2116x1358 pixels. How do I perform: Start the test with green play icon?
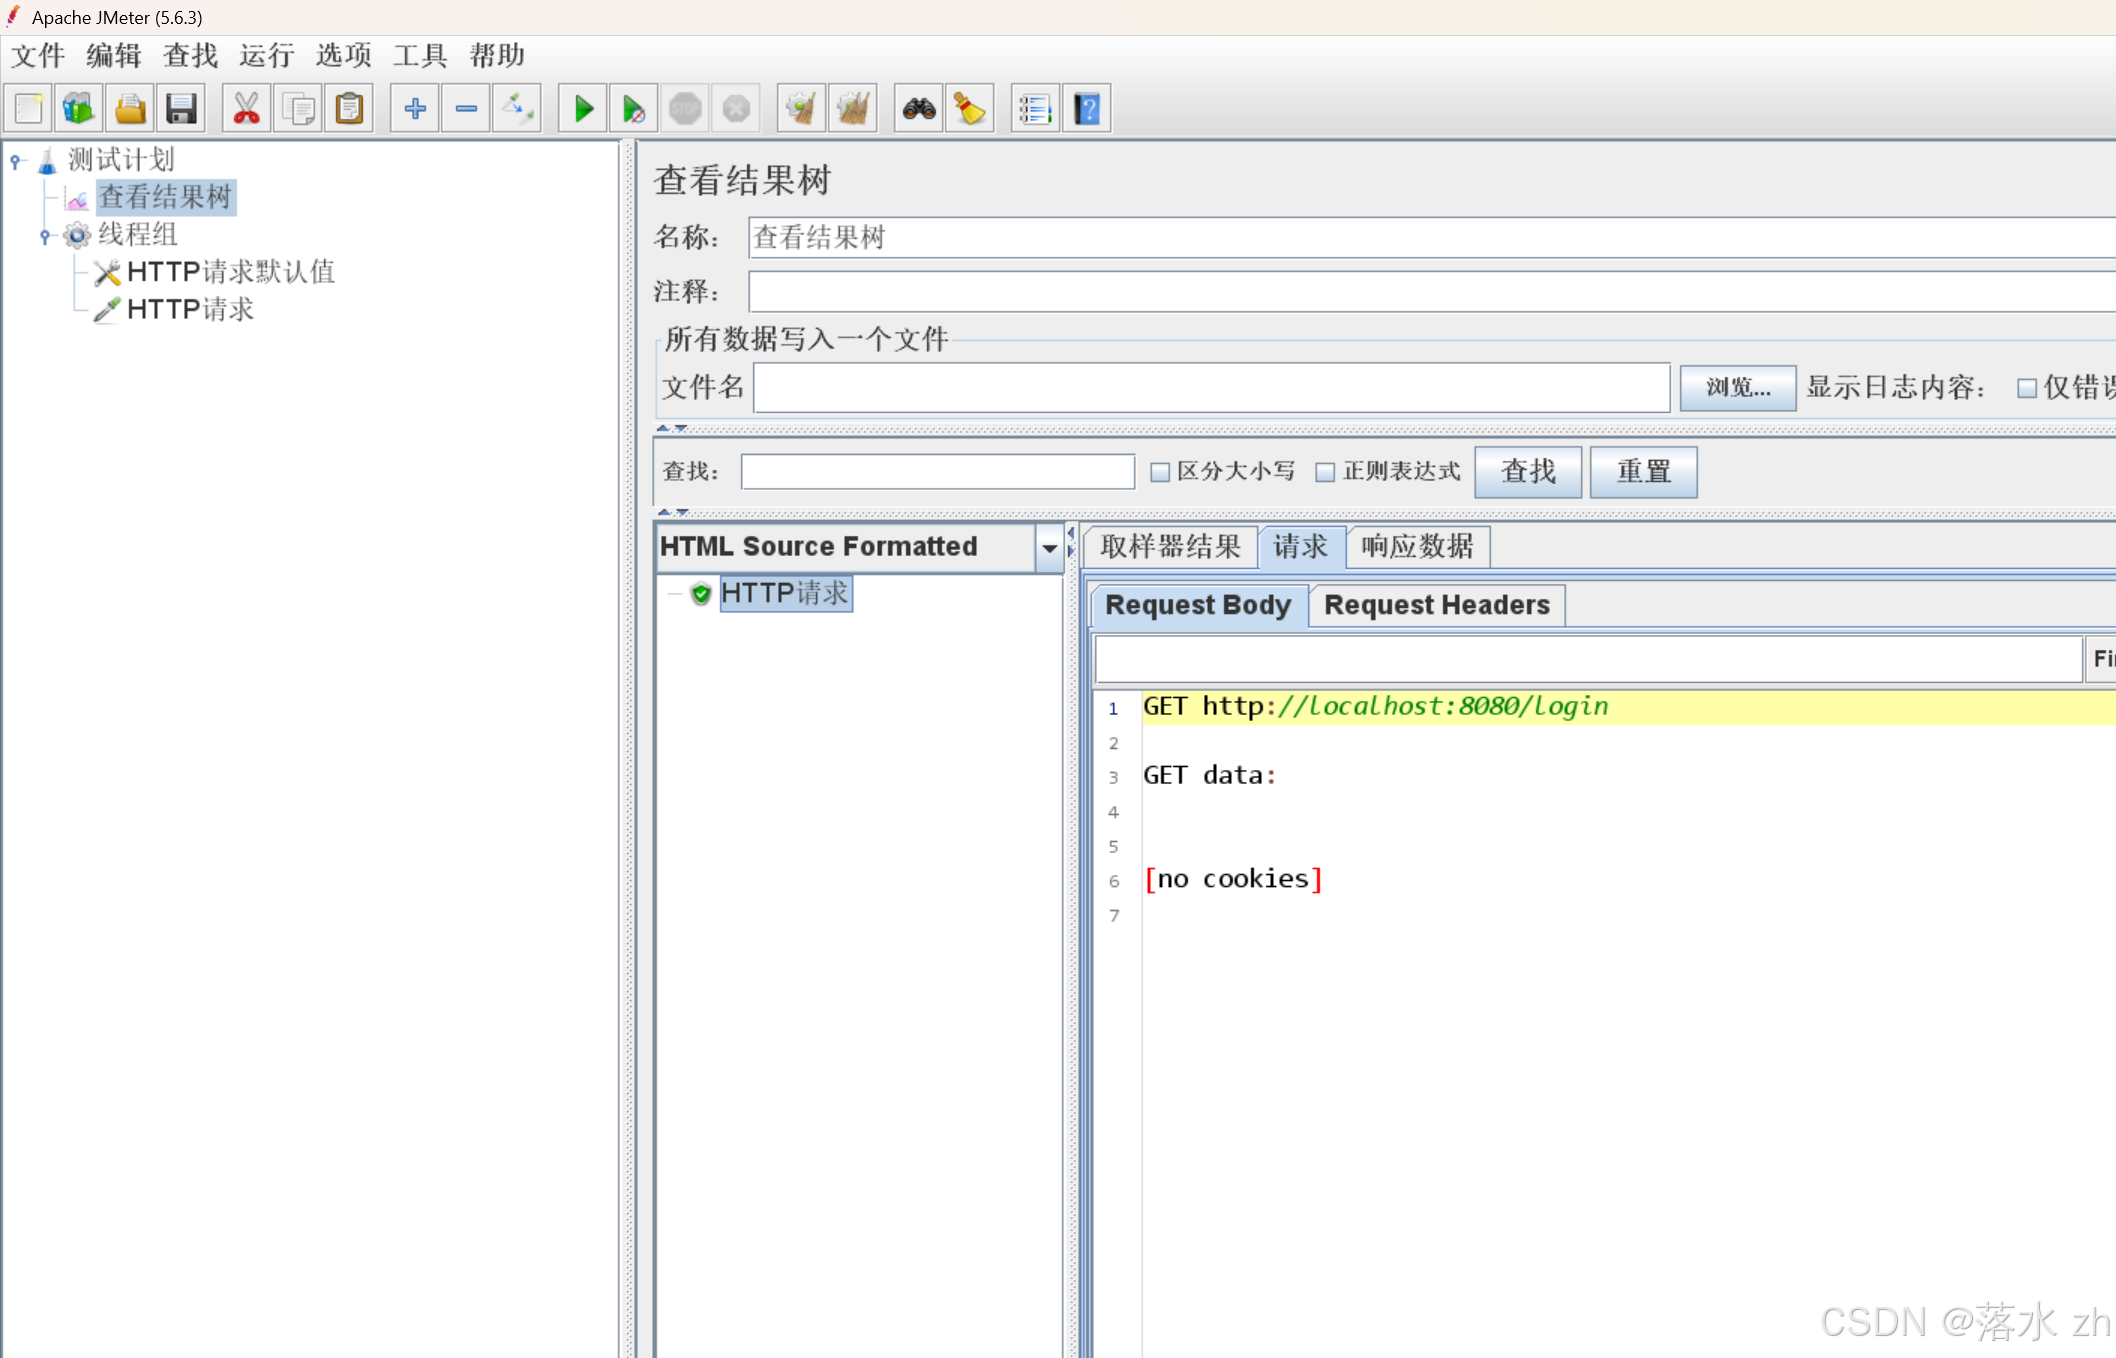(583, 108)
